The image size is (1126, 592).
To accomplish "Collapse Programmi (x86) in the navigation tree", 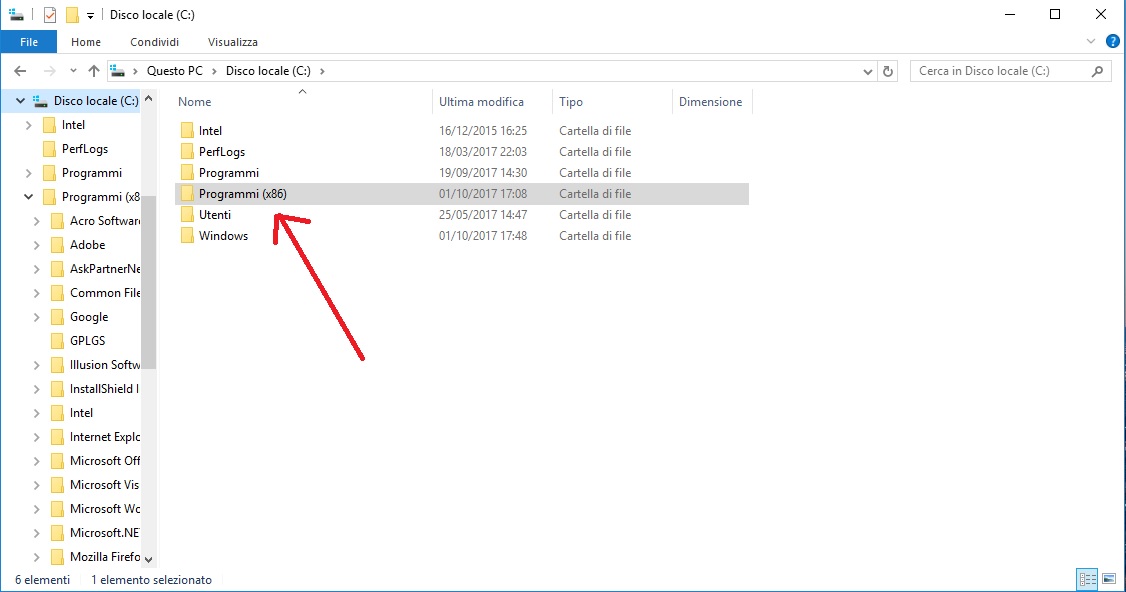I will 29,197.
